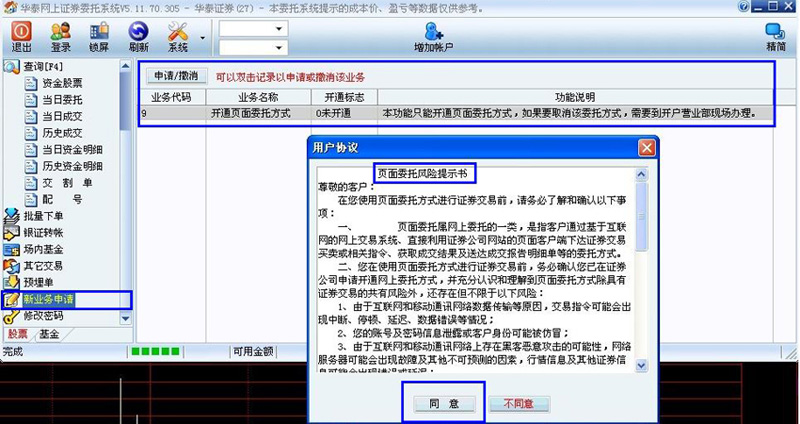This screenshot has width=800, height=424.
Task: Switch to the 基金 bottom tab
Action: pyautogui.click(x=49, y=334)
